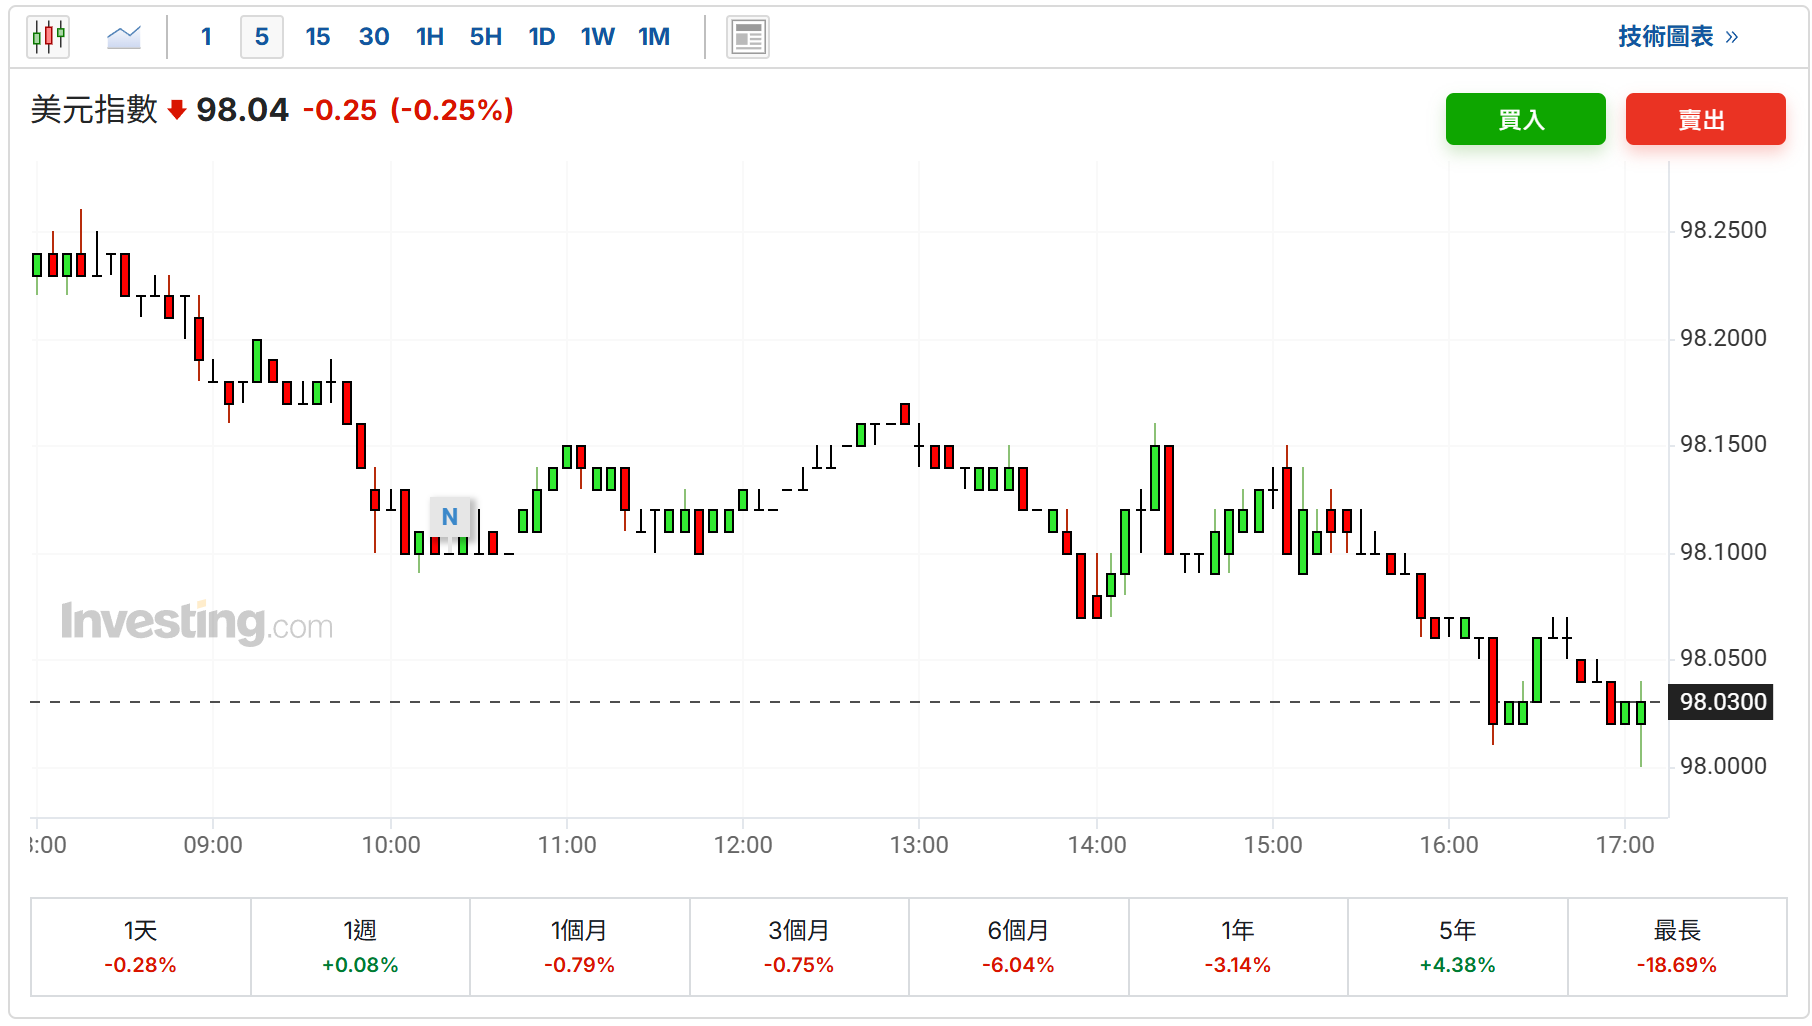Click the green 買入 button

click(1526, 119)
